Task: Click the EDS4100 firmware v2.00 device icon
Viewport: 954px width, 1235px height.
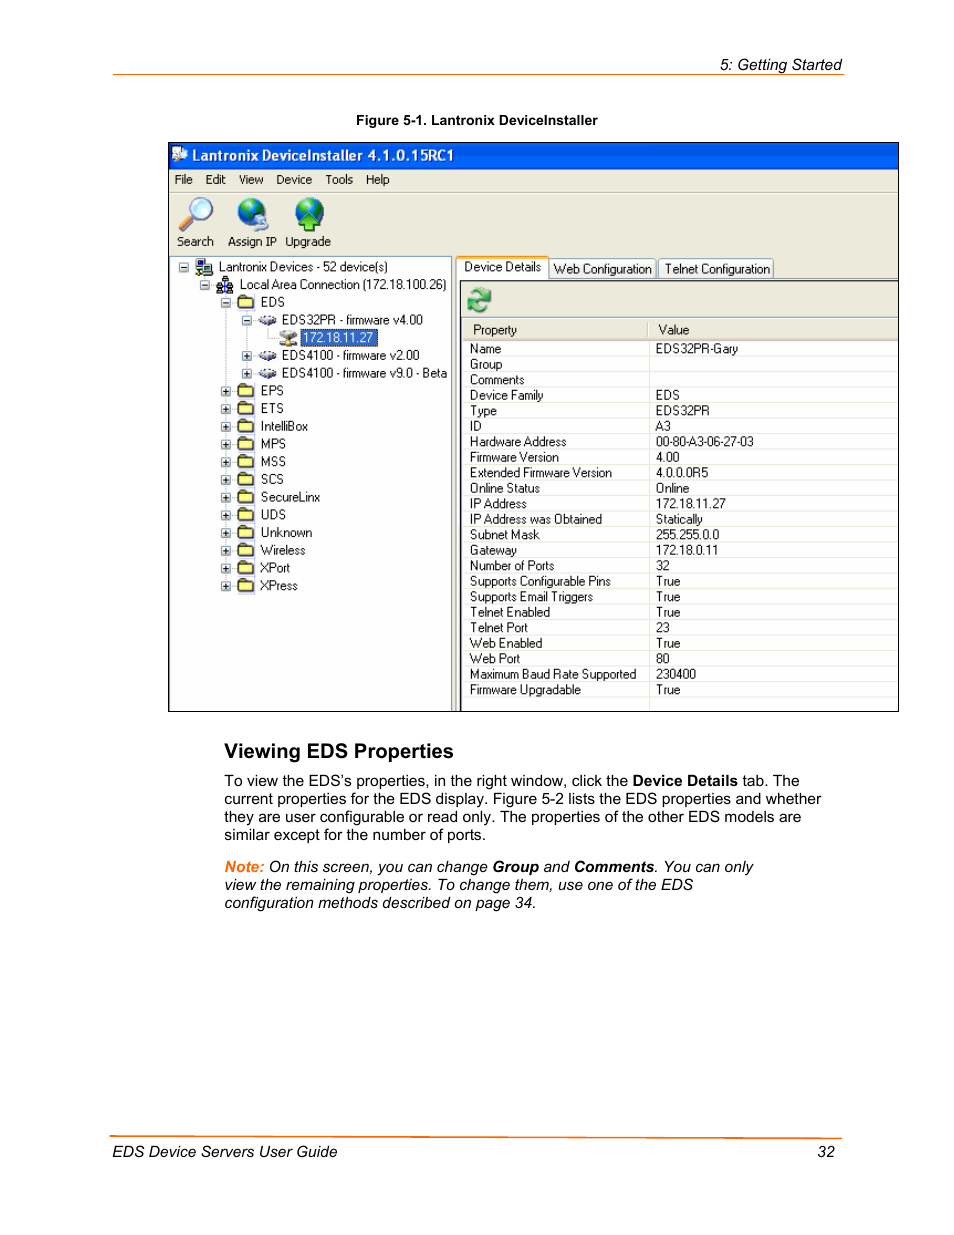Action: coord(267,356)
